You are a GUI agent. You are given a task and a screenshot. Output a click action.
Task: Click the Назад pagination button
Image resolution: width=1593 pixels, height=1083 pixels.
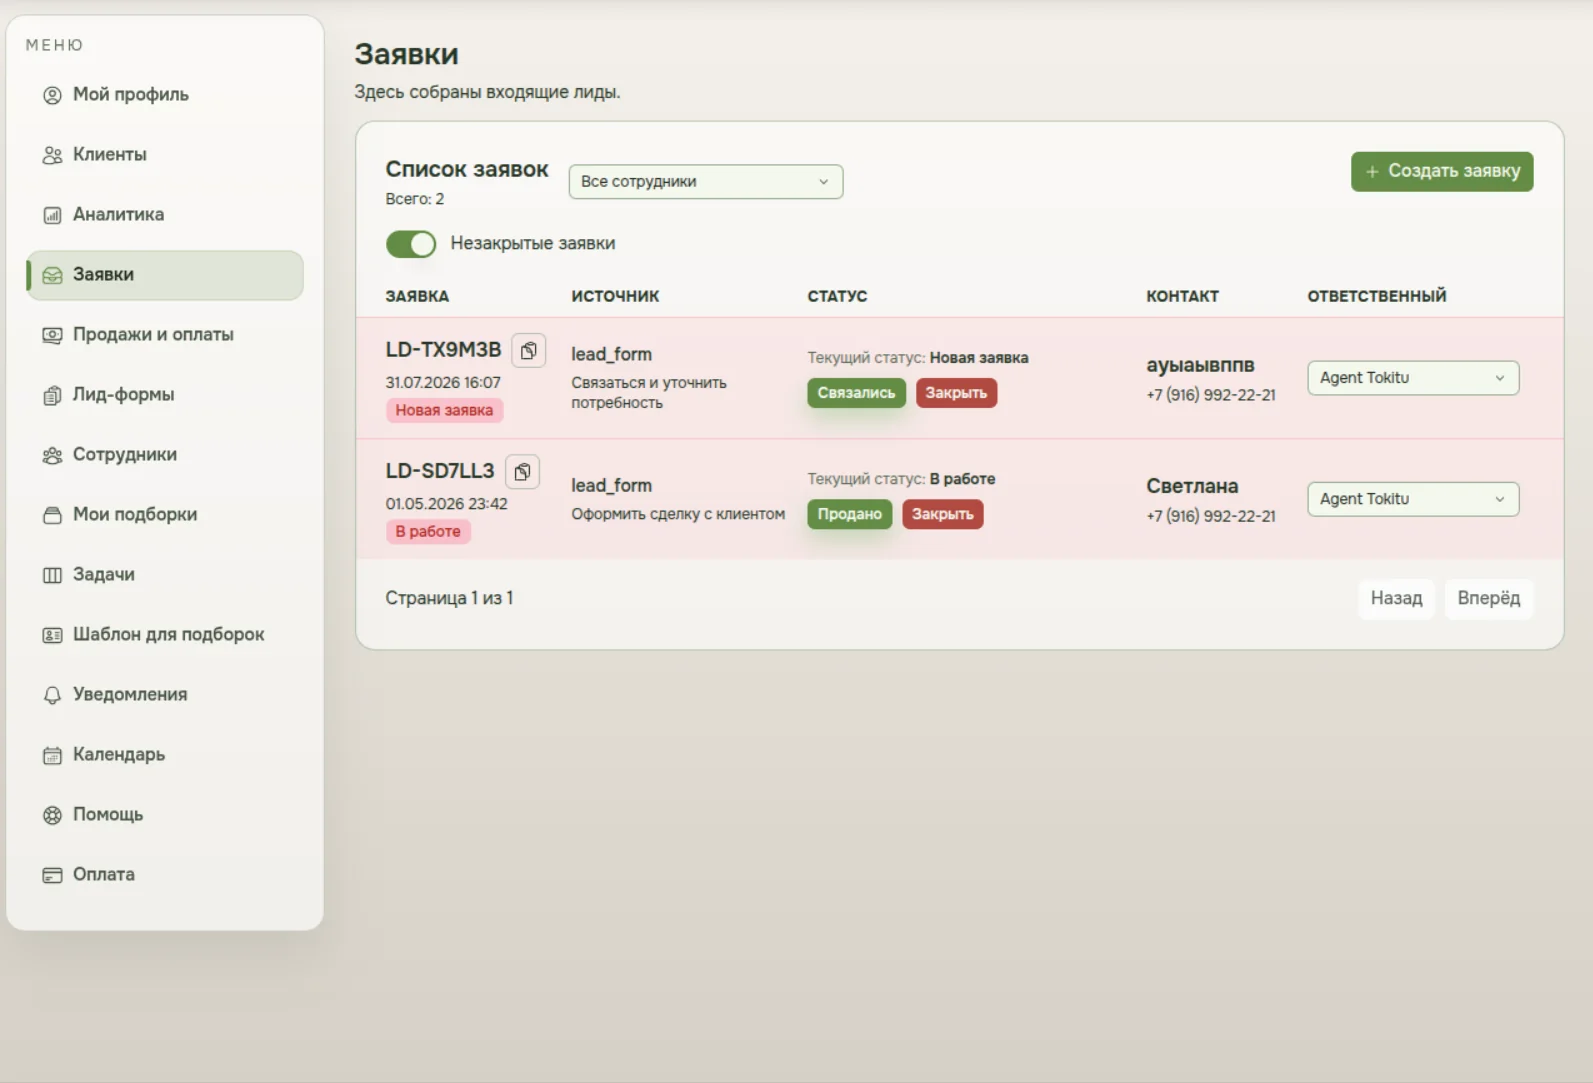[x=1396, y=598]
